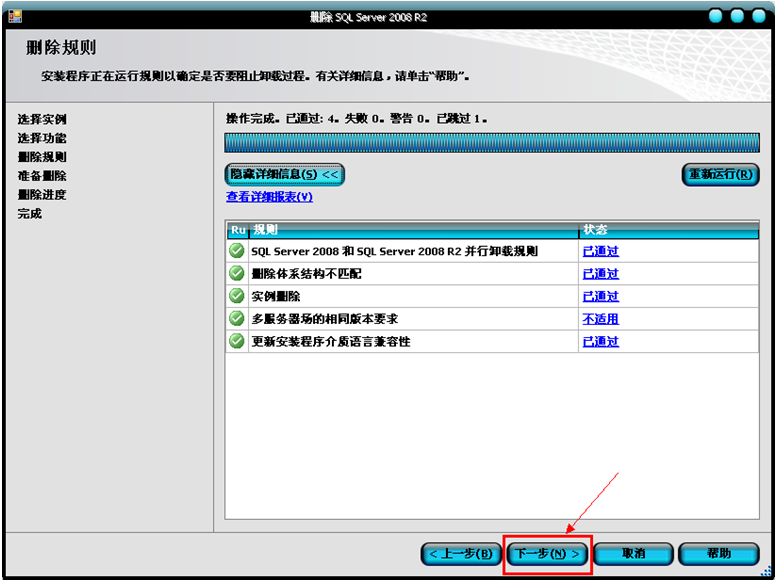Image resolution: width=779 pixels, height=581 pixels.
Task: Click the 操作完成 status summary text
Action: [356, 119]
